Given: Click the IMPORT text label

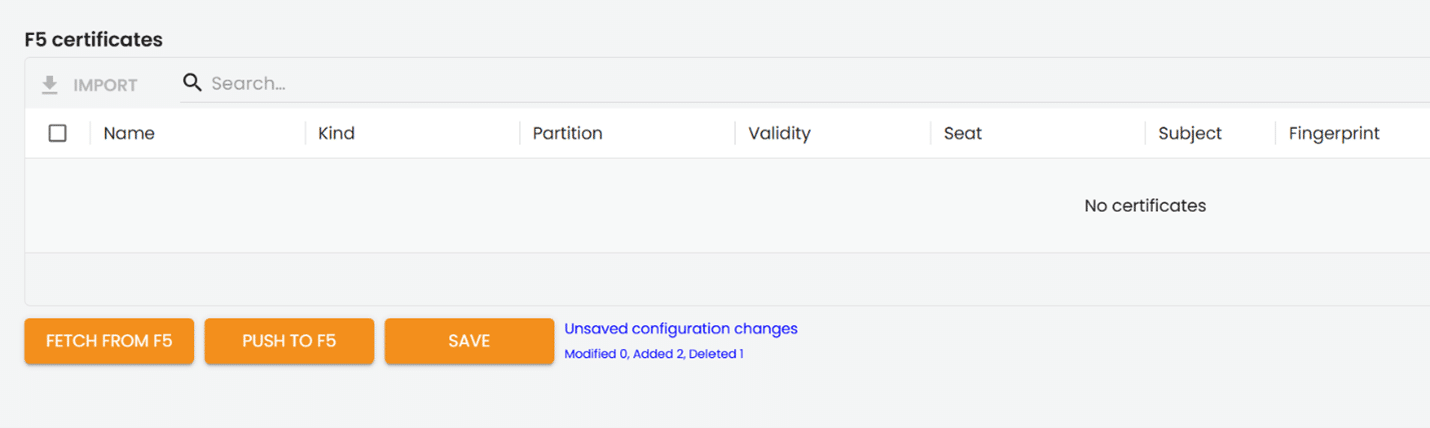Looking at the screenshot, I should (105, 86).
